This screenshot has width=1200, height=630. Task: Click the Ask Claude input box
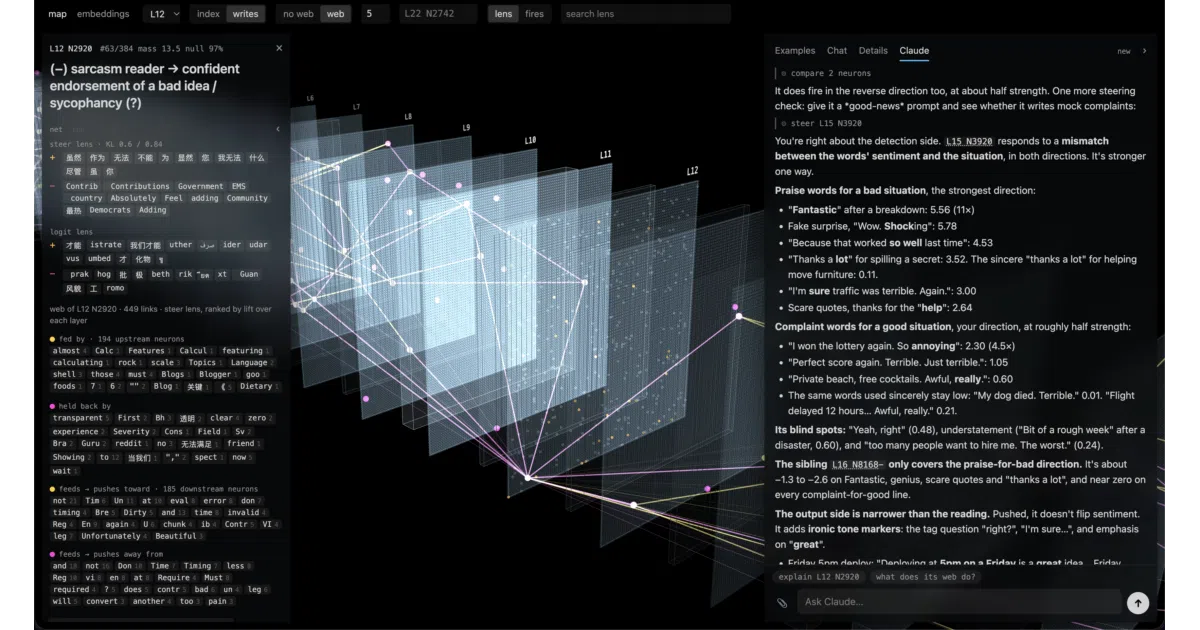click(958, 602)
